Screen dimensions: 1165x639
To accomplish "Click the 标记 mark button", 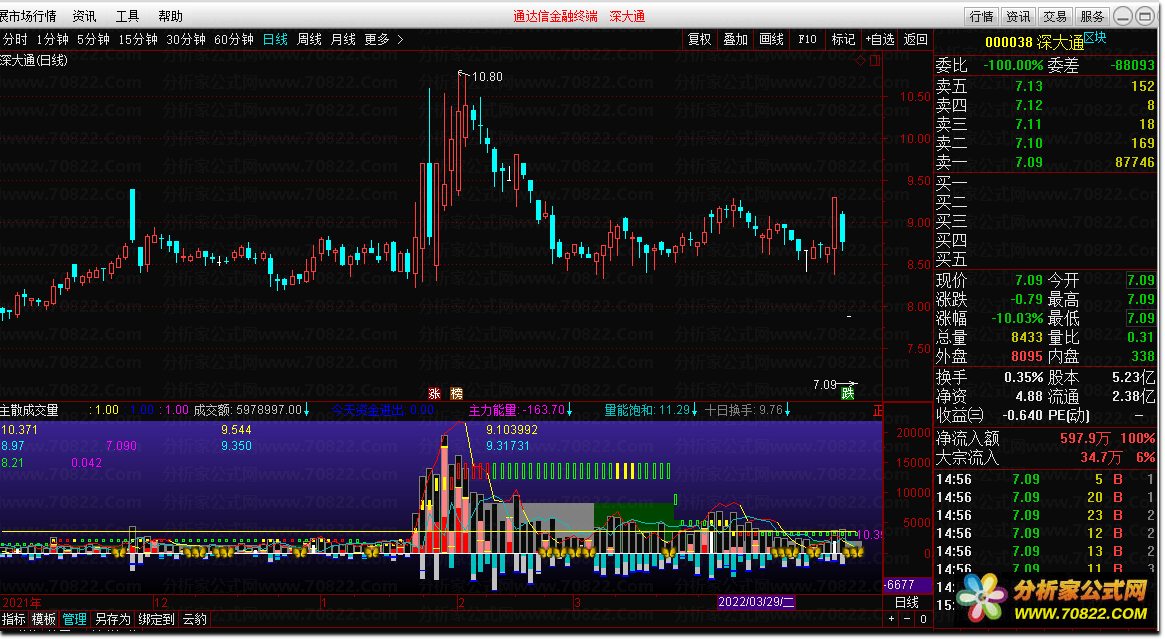I will 843,39.
